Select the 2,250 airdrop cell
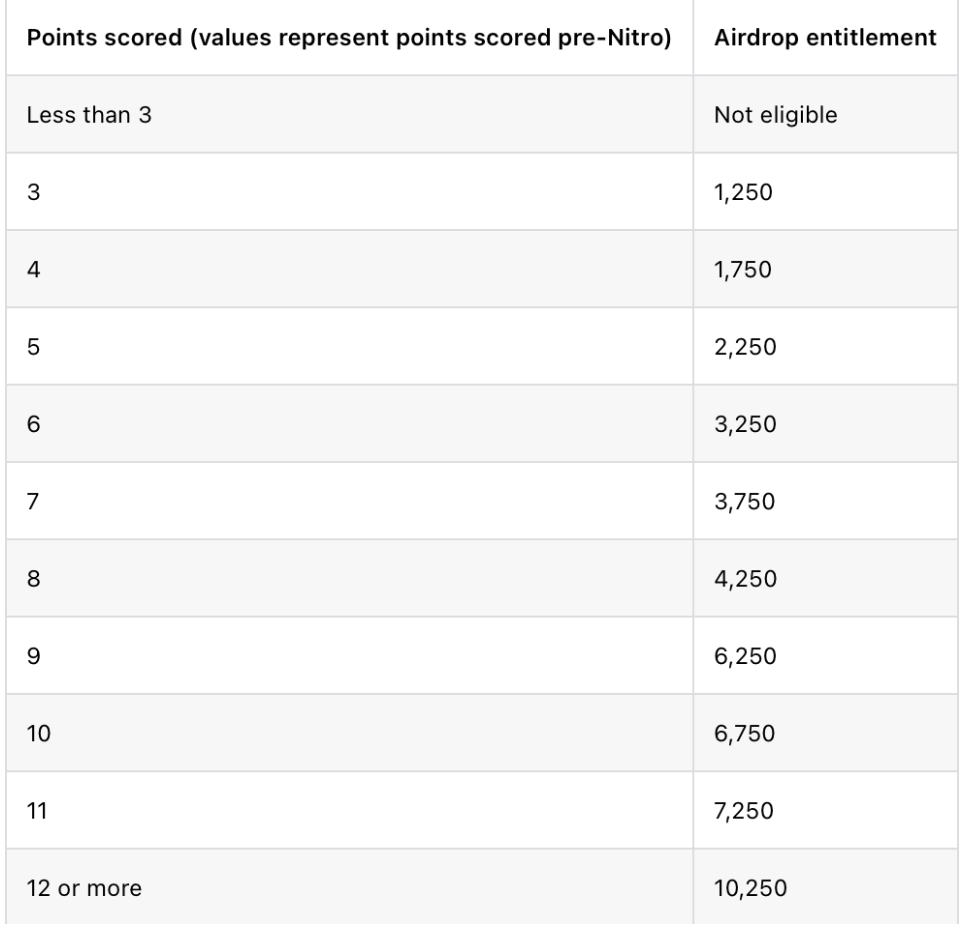The width and height of the screenshot is (962, 928). pos(746,347)
